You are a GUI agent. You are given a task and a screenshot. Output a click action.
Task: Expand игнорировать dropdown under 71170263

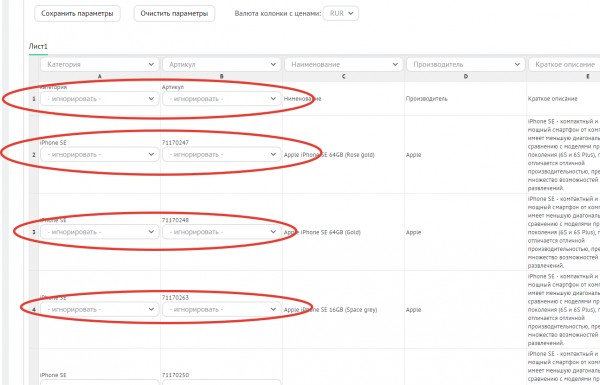tap(222, 309)
